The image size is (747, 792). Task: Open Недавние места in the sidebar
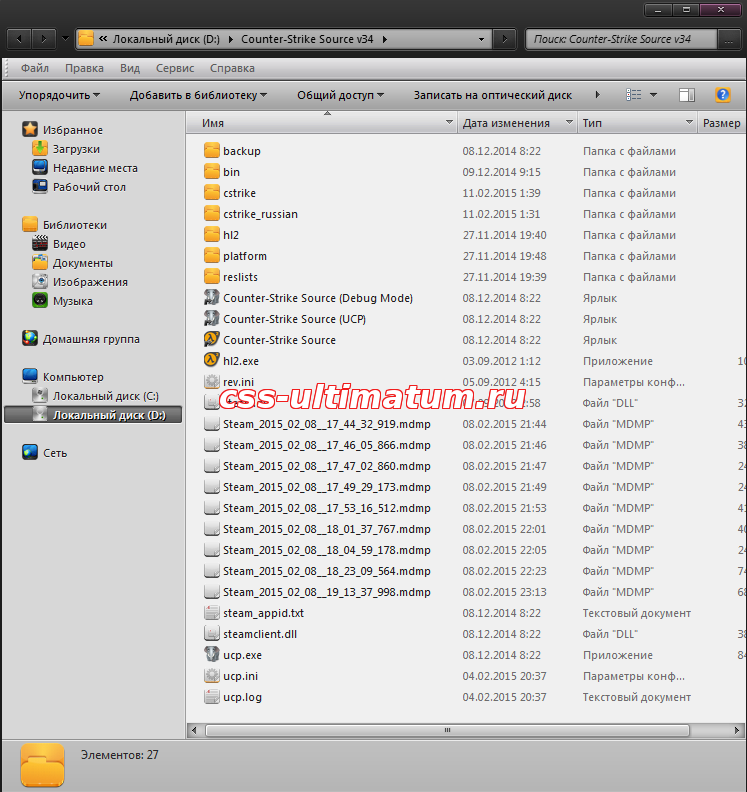[x=95, y=168]
